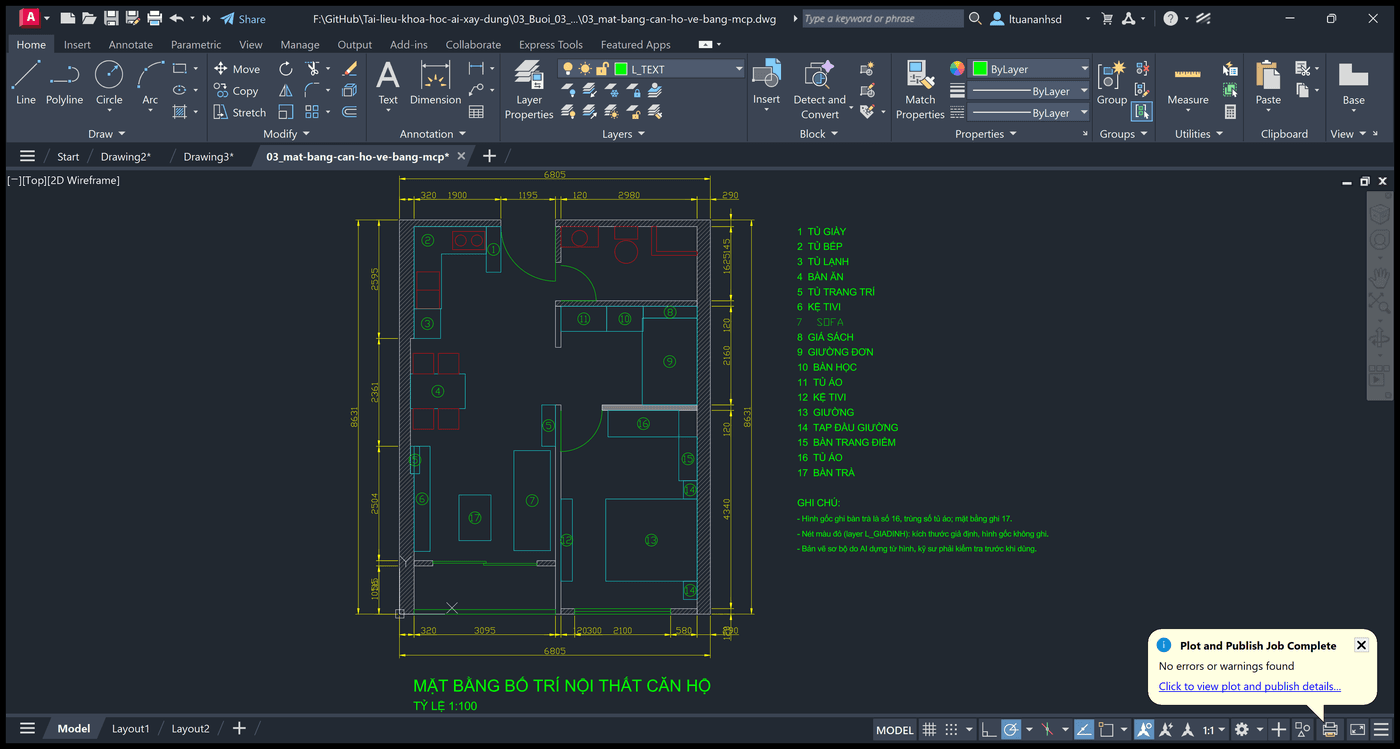
Task: Expand the Draw panel
Action: tap(107, 134)
